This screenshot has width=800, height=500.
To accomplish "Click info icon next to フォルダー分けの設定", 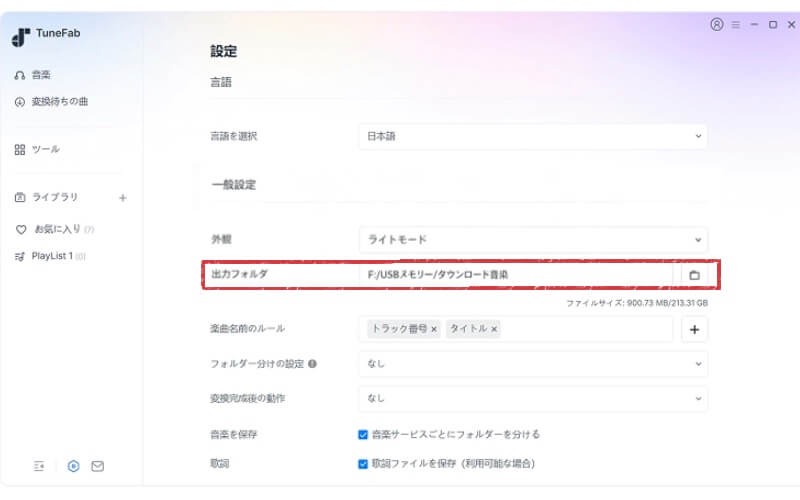I will (x=312, y=364).
